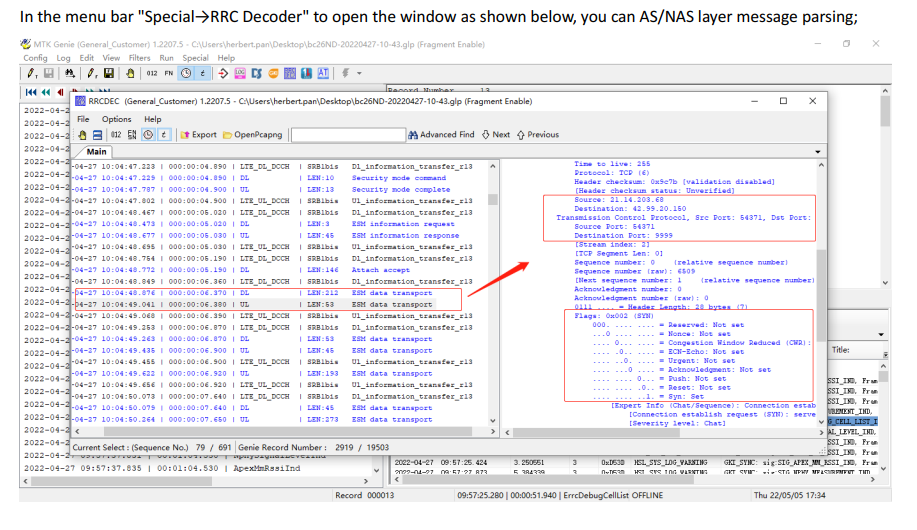This screenshot has width=917, height=530.
Task: Click the teal double-left rewind icon
Action: [x=46, y=92]
